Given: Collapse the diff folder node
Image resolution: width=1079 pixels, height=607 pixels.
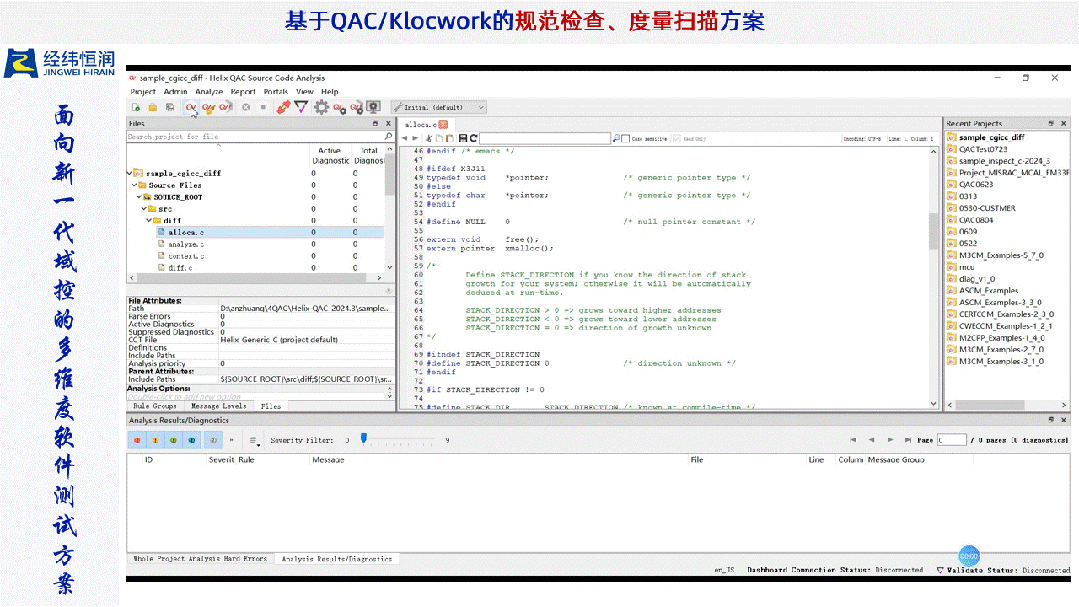Looking at the screenshot, I should pos(149,220).
